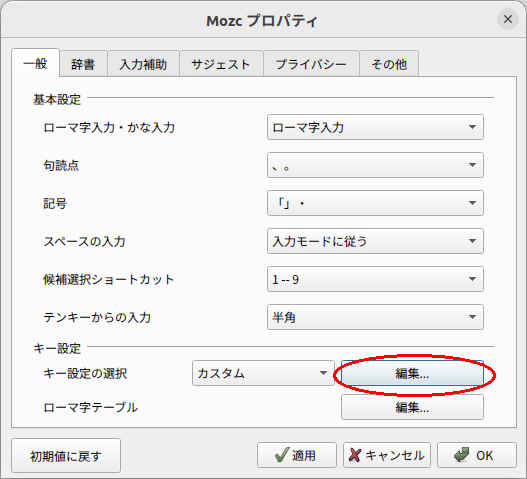The height and width of the screenshot is (479, 527).
Task: Expand the 句読点 punctuation dropdown
Action: point(375,165)
